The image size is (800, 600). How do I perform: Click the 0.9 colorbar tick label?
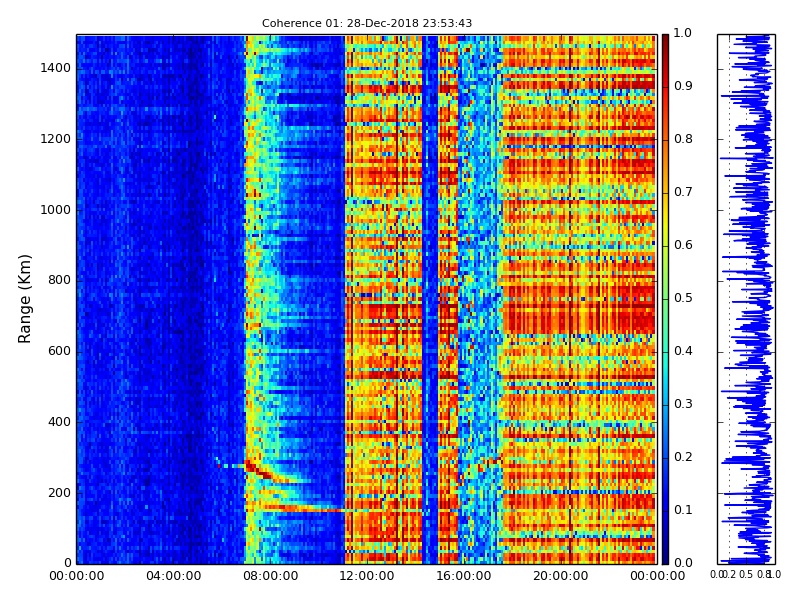(x=683, y=86)
